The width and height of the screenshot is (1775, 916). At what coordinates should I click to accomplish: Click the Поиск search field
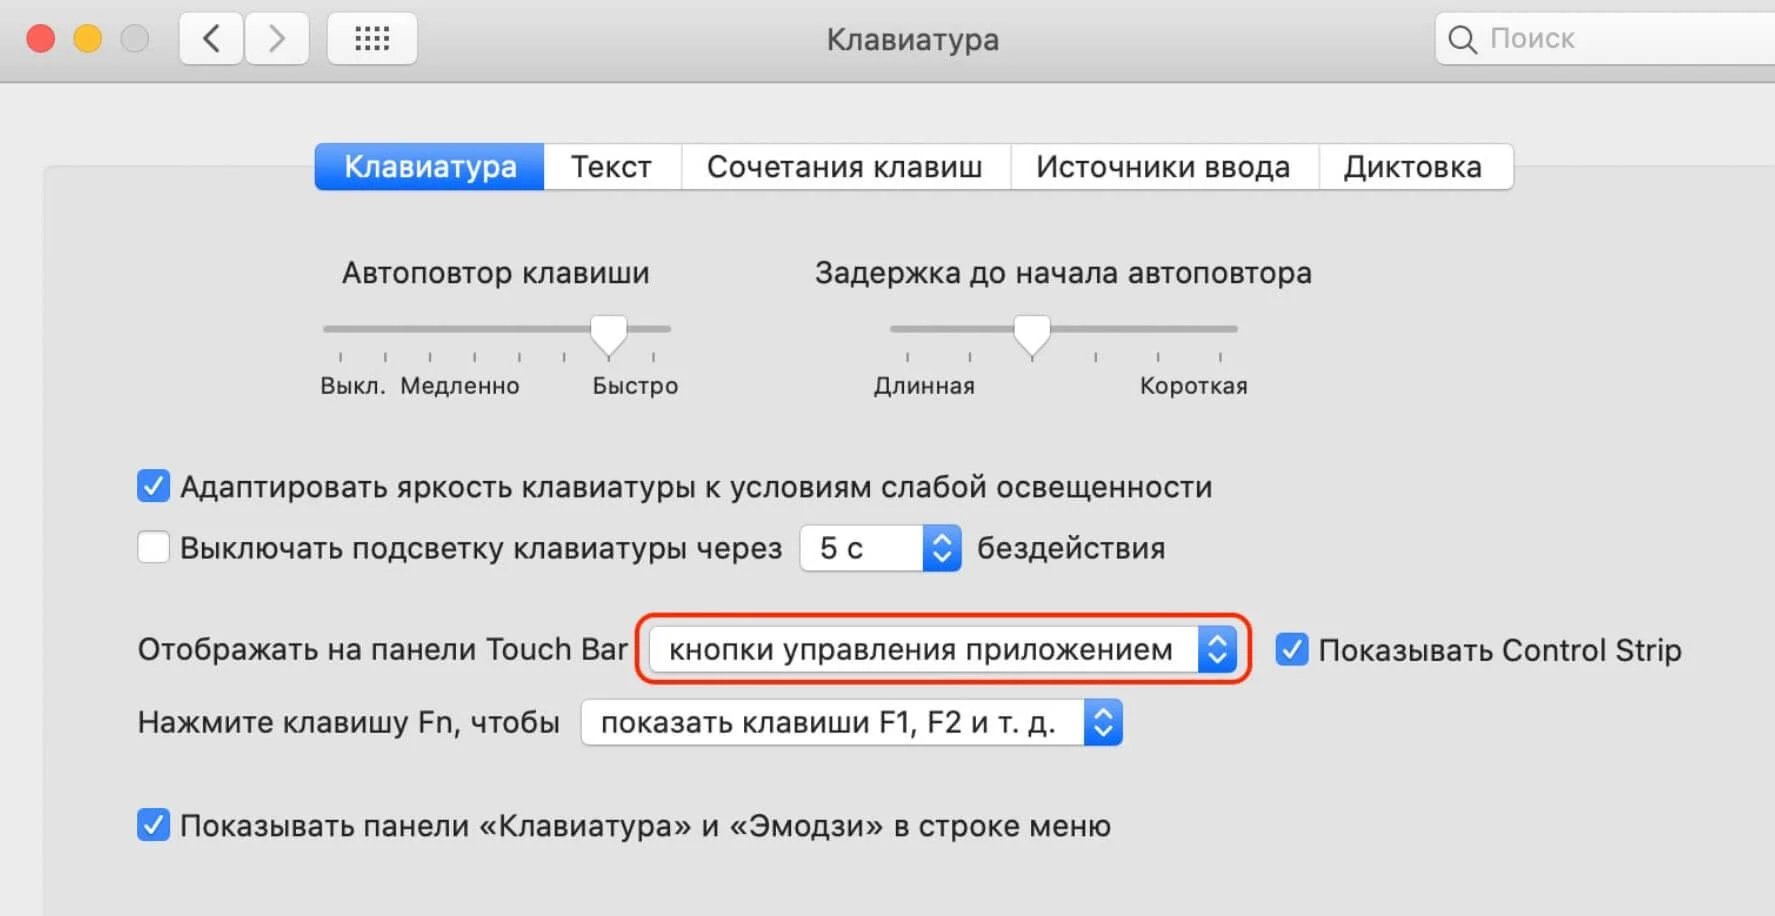coord(1605,39)
